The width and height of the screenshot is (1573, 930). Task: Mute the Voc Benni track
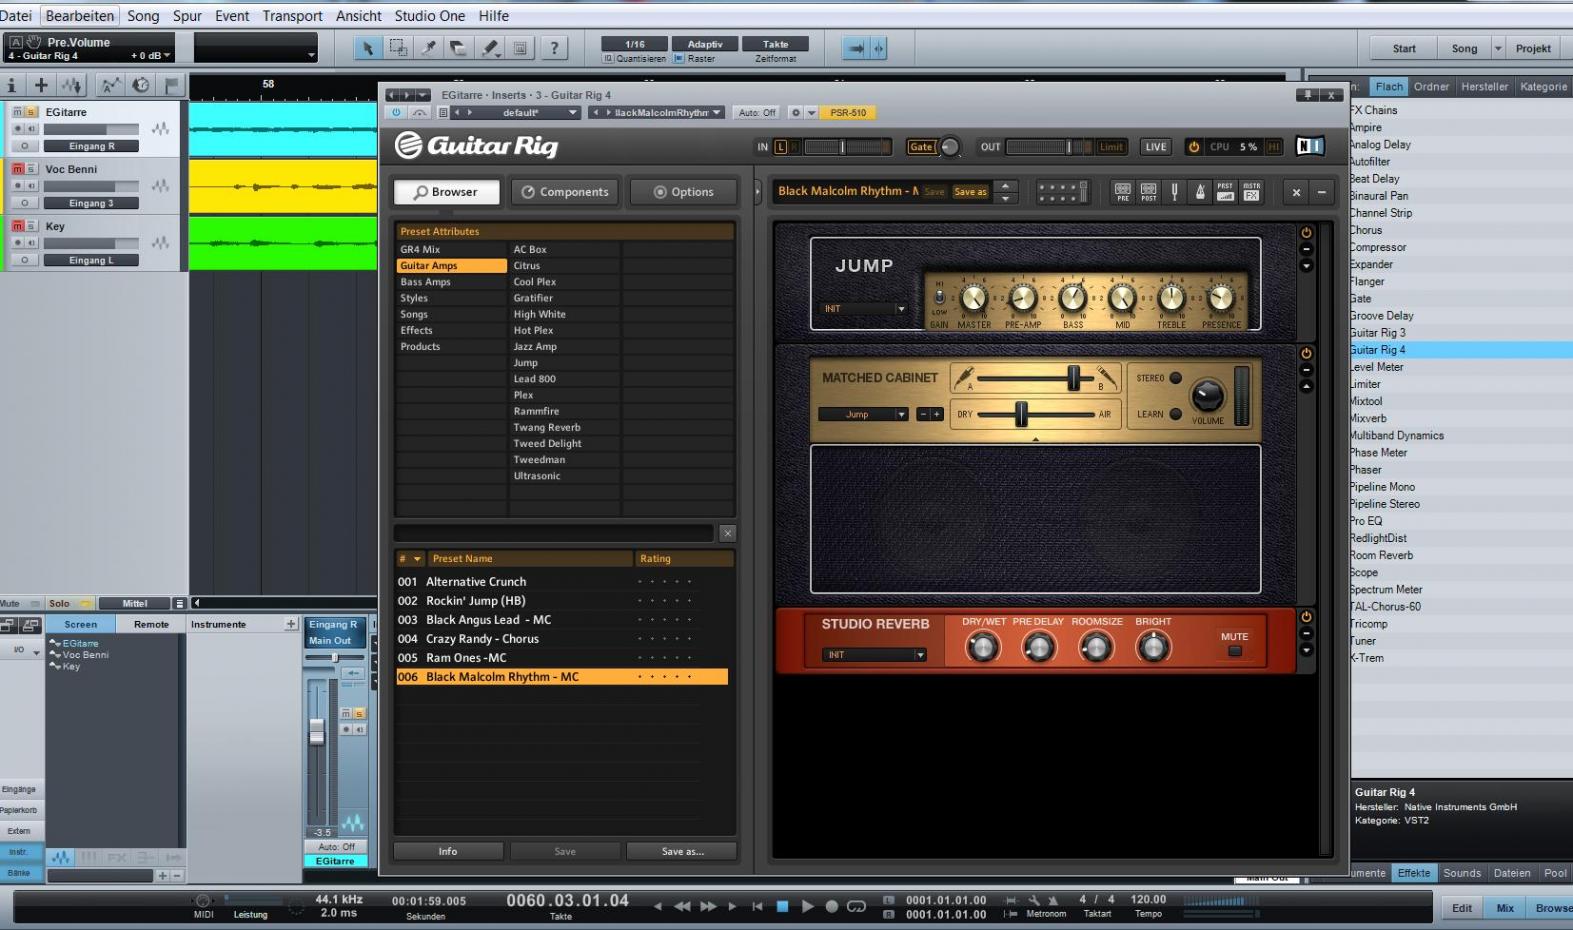tap(17, 169)
